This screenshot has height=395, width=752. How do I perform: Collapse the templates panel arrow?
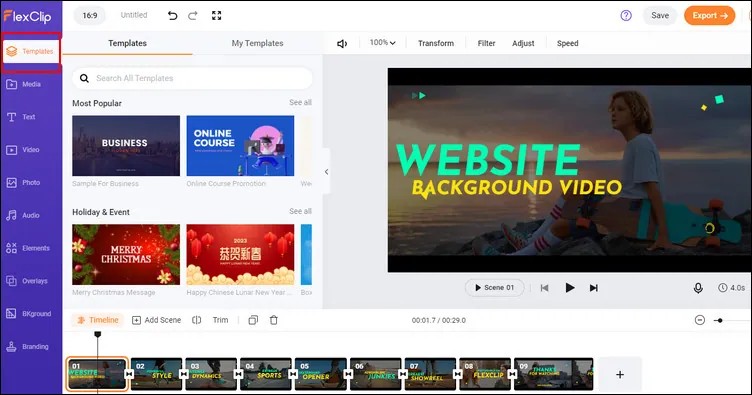tap(326, 172)
